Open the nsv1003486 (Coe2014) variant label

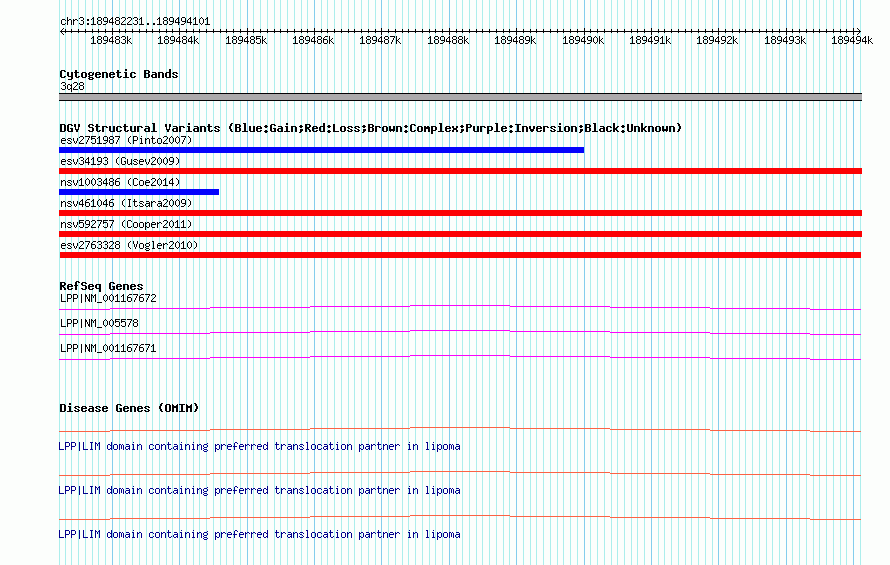pyautogui.click(x=120, y=182)
